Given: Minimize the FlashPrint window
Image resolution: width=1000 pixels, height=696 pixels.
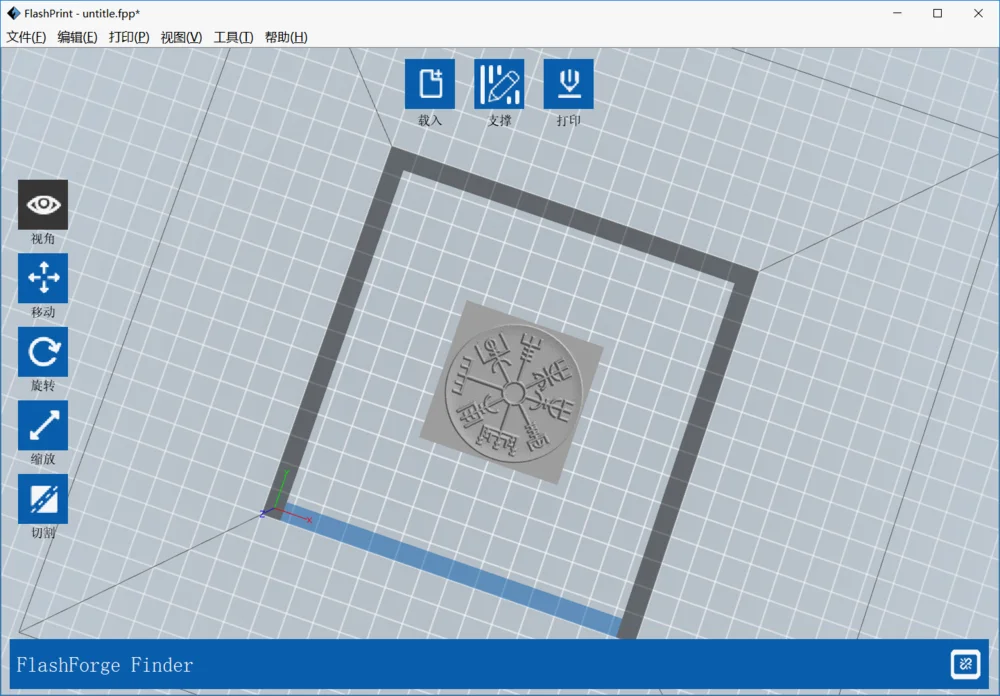Looking at the screenshot, I should point(897,13).
